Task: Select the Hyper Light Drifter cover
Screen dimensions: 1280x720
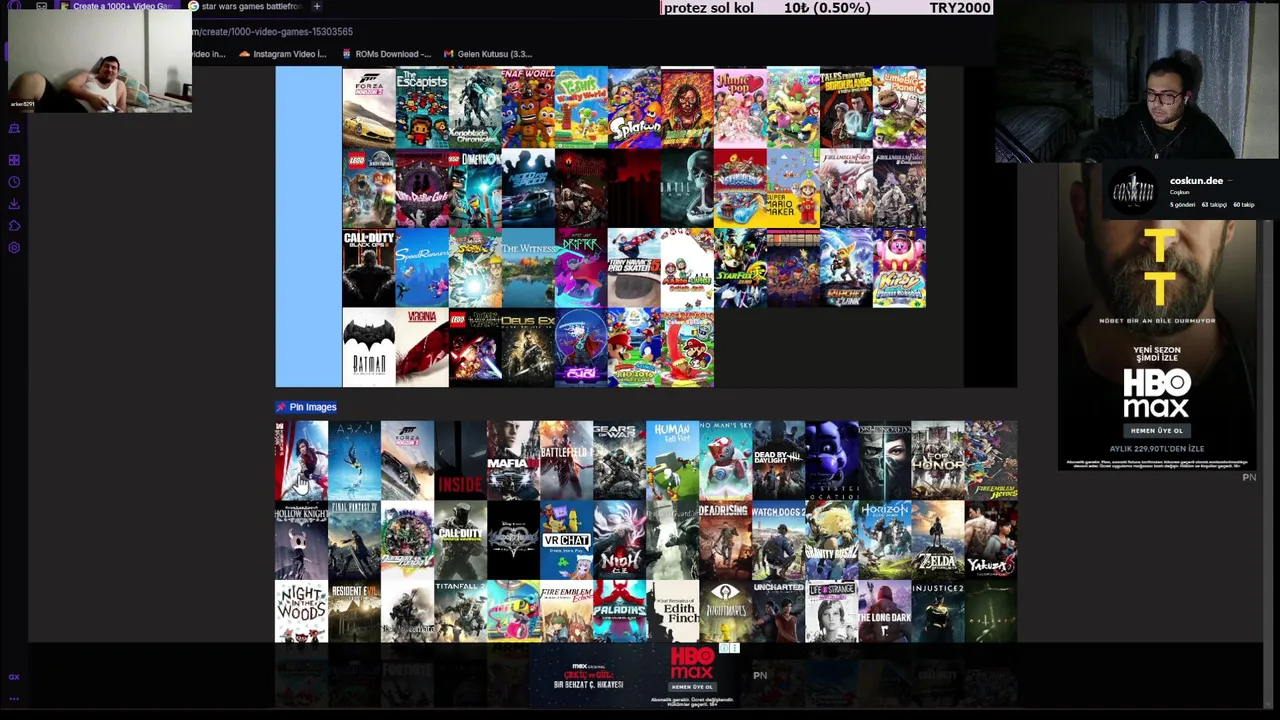Action: [580, 268]
